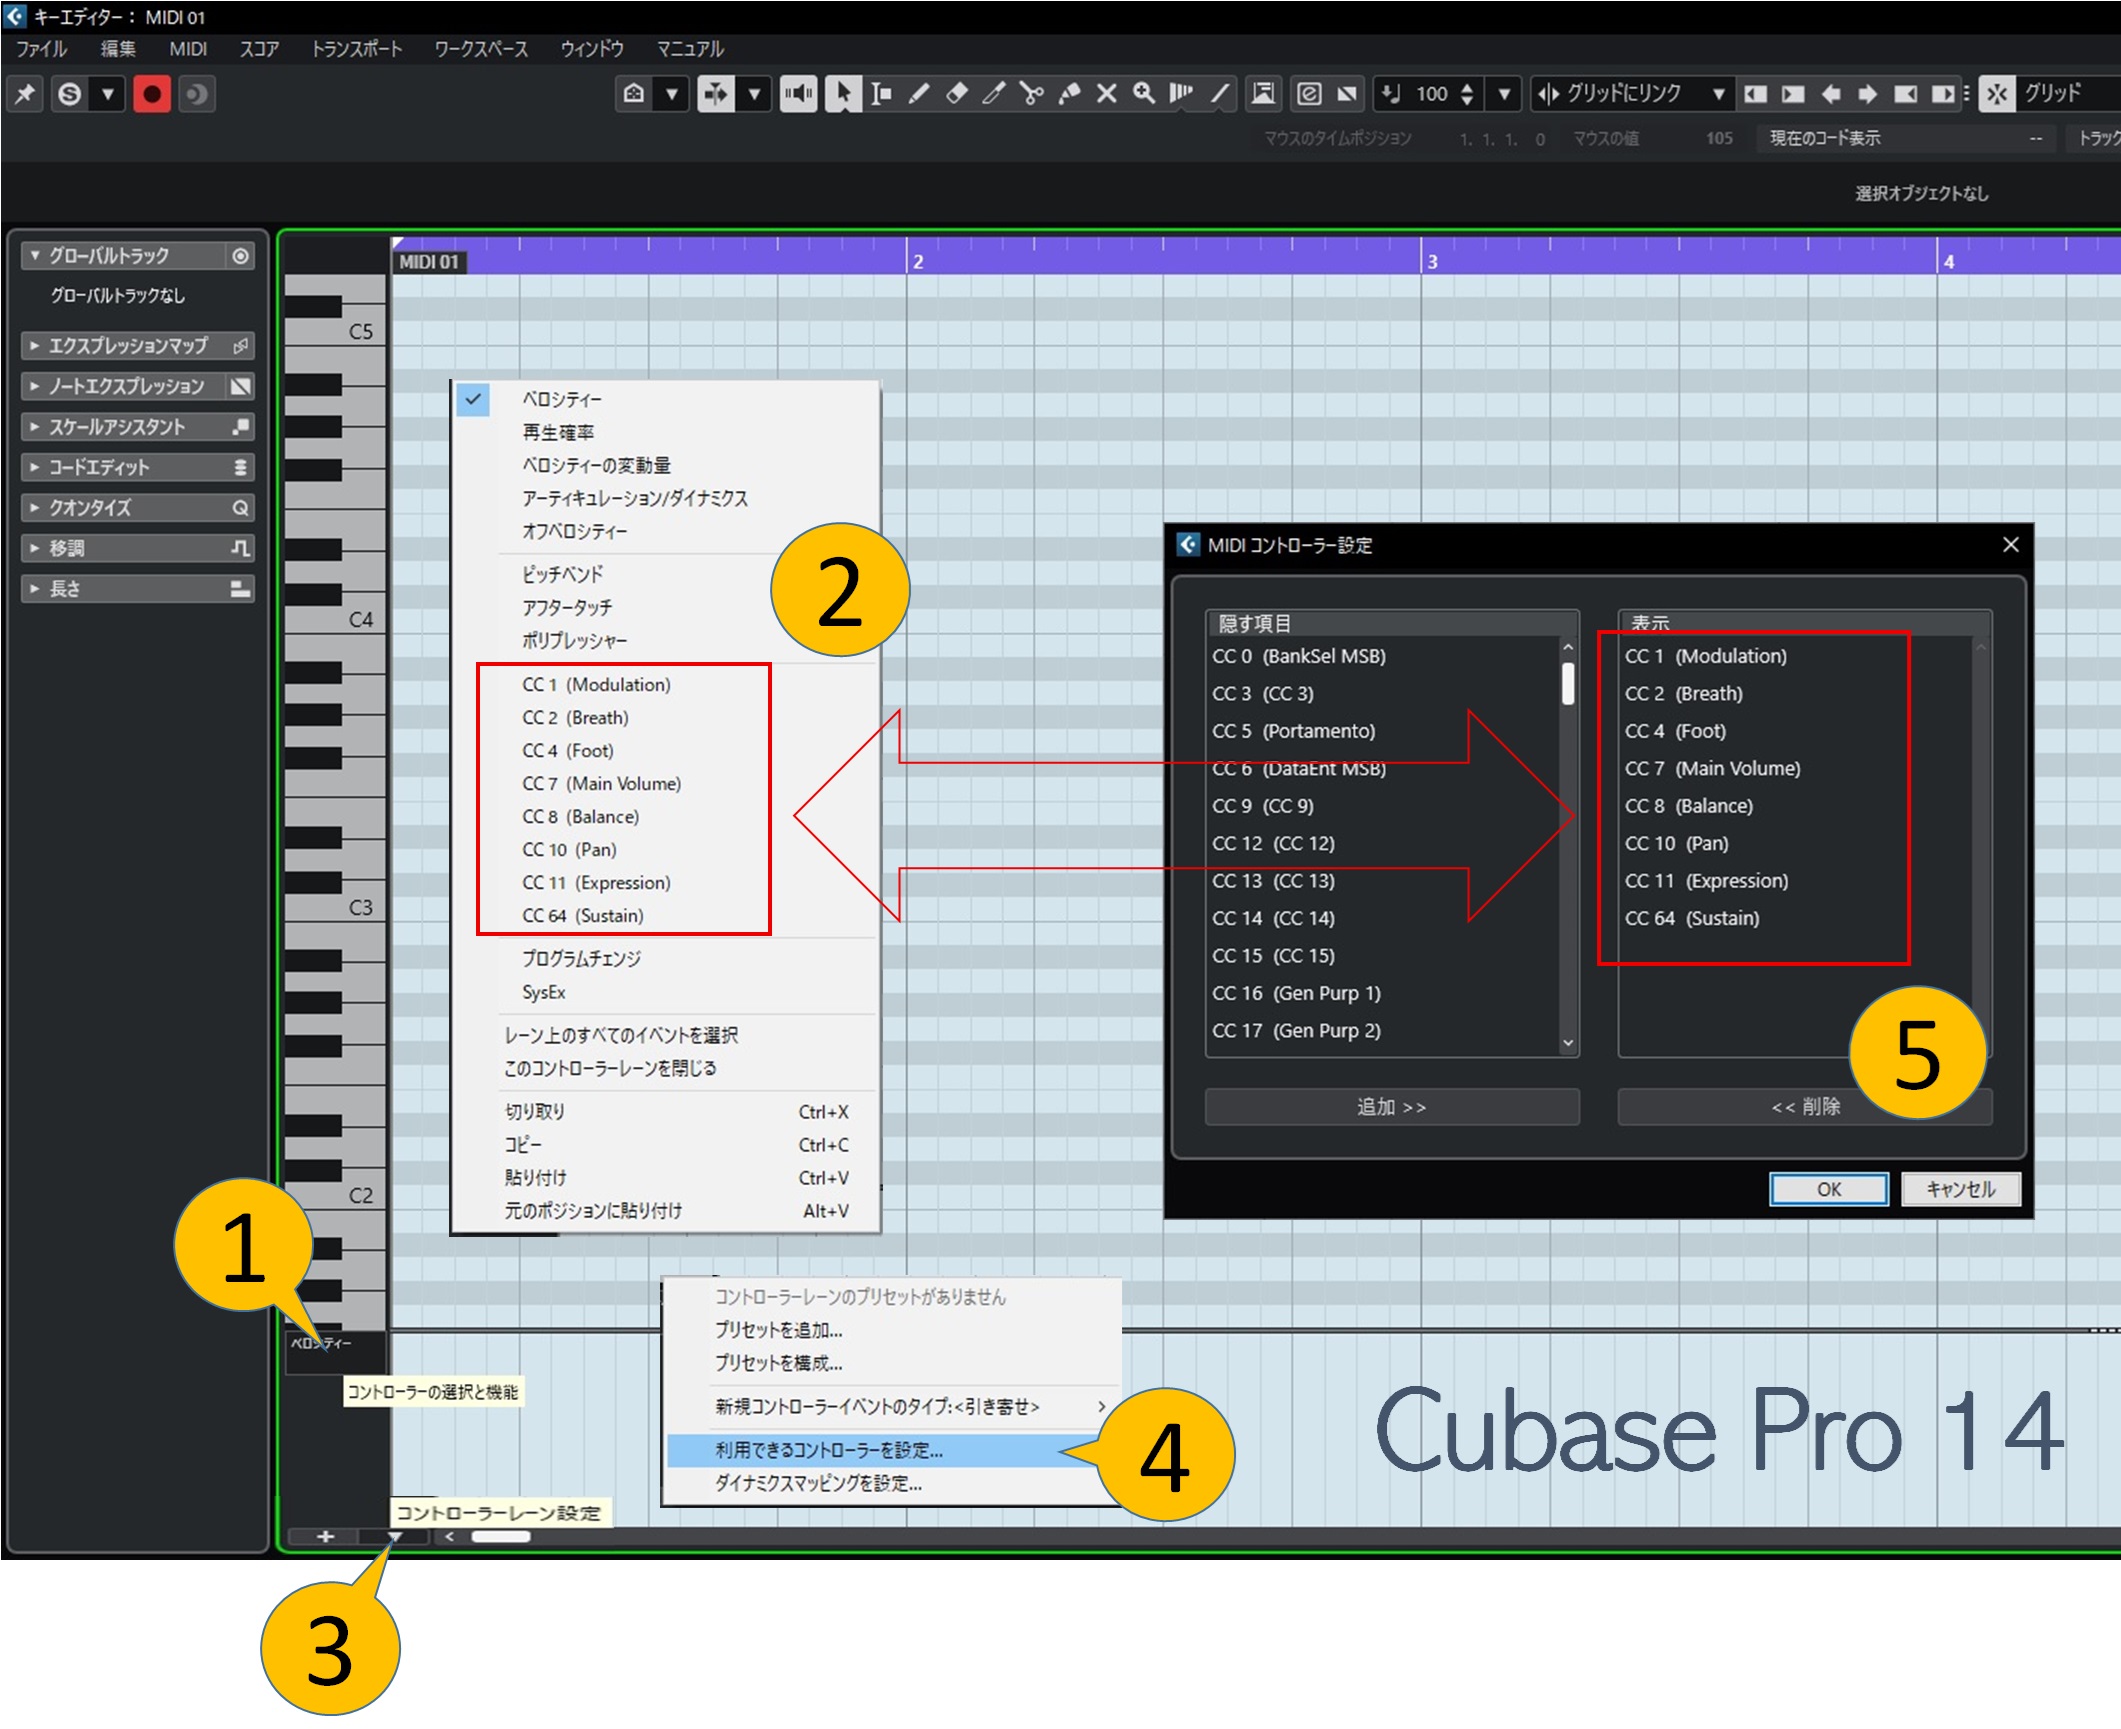
Task: Select the comb-shaped tool
Action: point(1181,94)
